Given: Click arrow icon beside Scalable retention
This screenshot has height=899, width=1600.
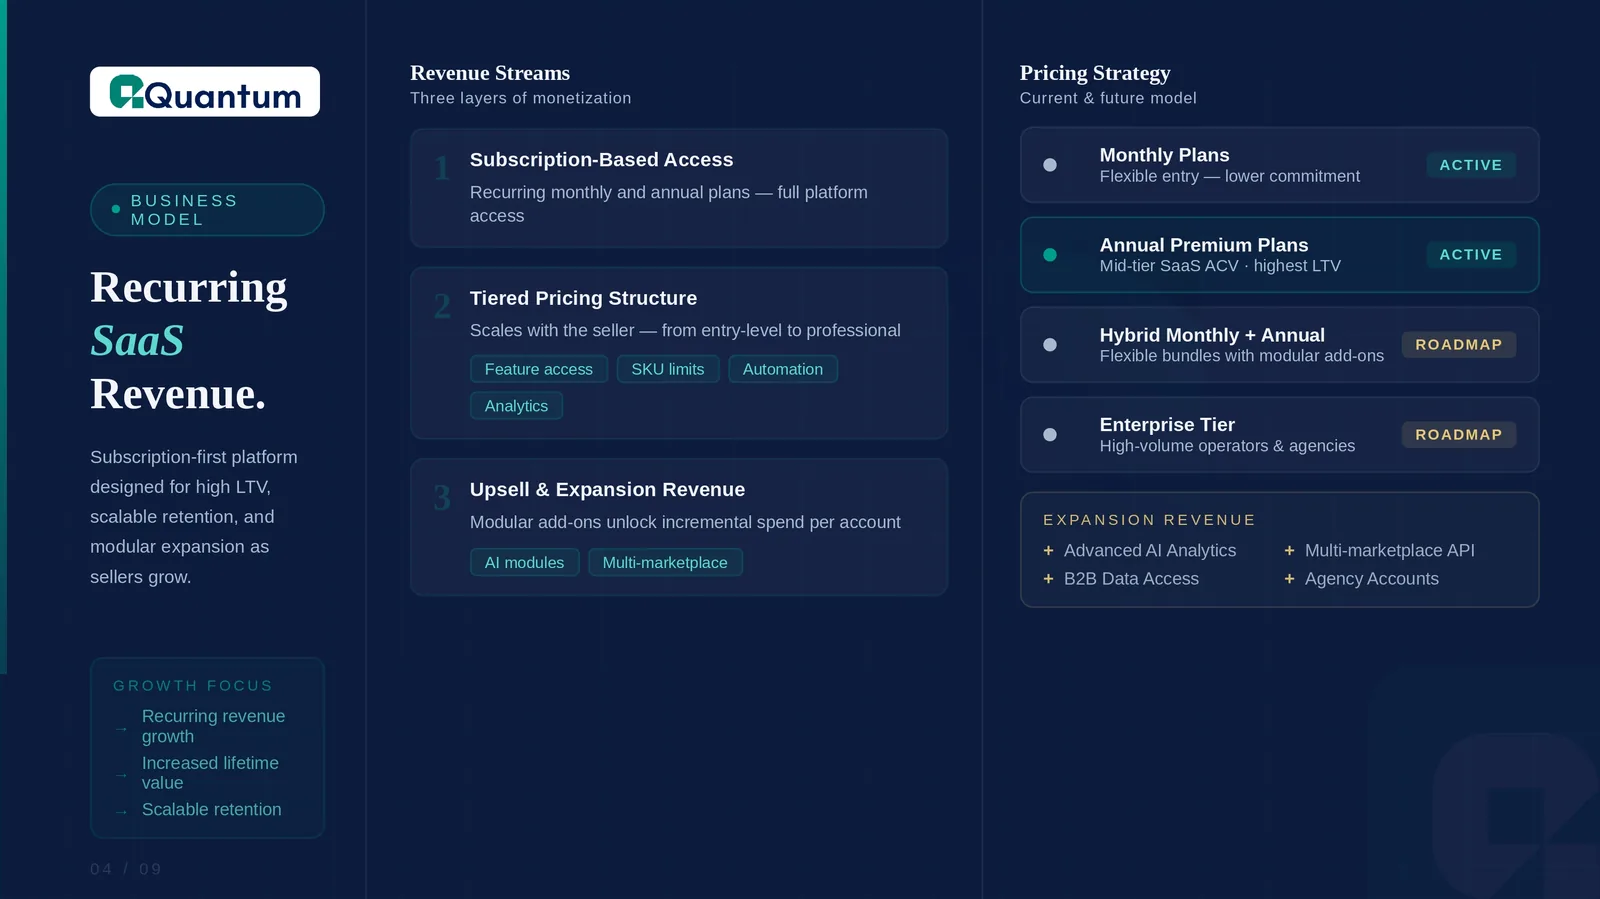Looking at the screenshot, I should [121, 812].
